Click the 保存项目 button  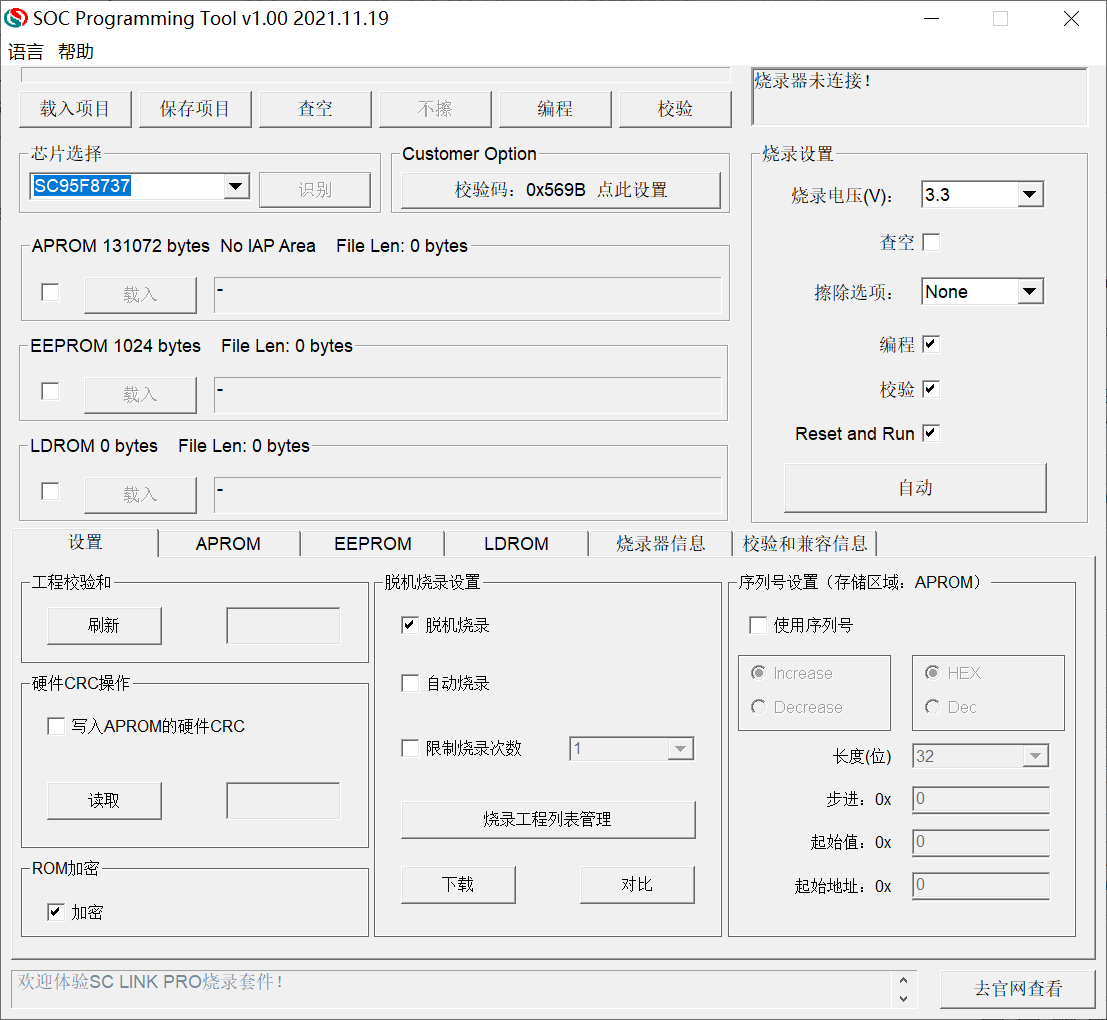[x=195, y=109]
